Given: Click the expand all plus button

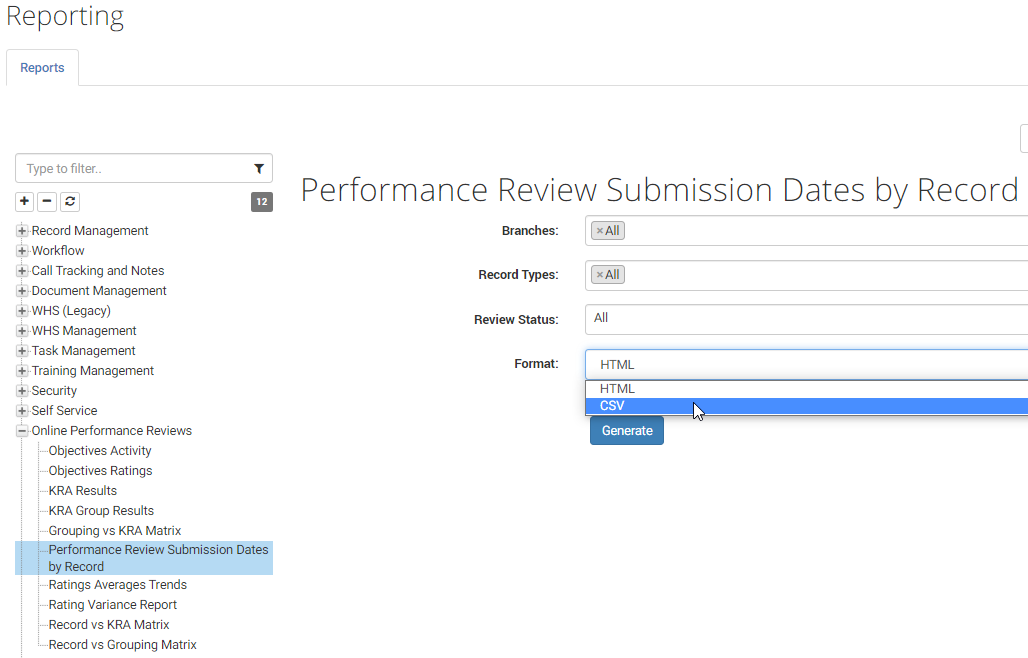Looking at the screenshot, I should click(24, 201).
